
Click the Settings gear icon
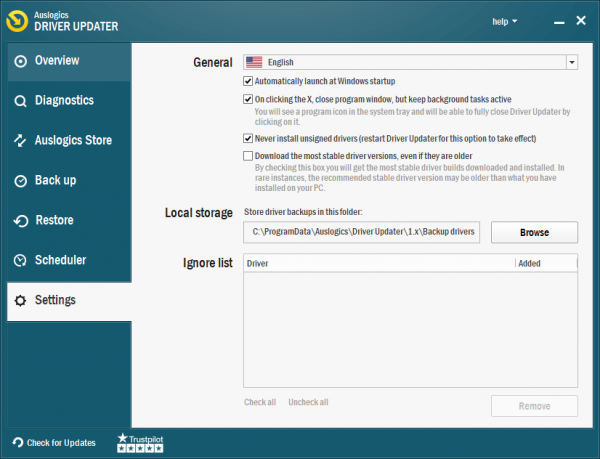click(x=20, y=301)
